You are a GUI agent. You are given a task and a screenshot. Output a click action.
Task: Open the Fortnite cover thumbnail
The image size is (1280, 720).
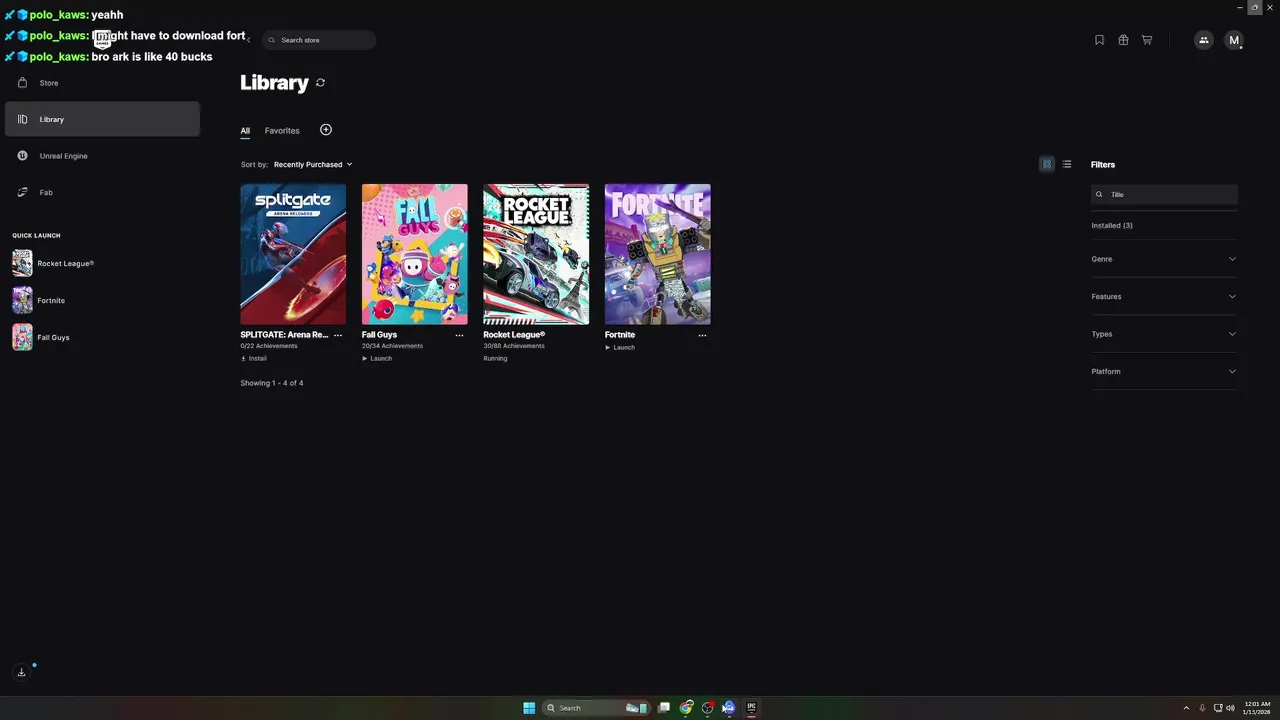[658, 254]
